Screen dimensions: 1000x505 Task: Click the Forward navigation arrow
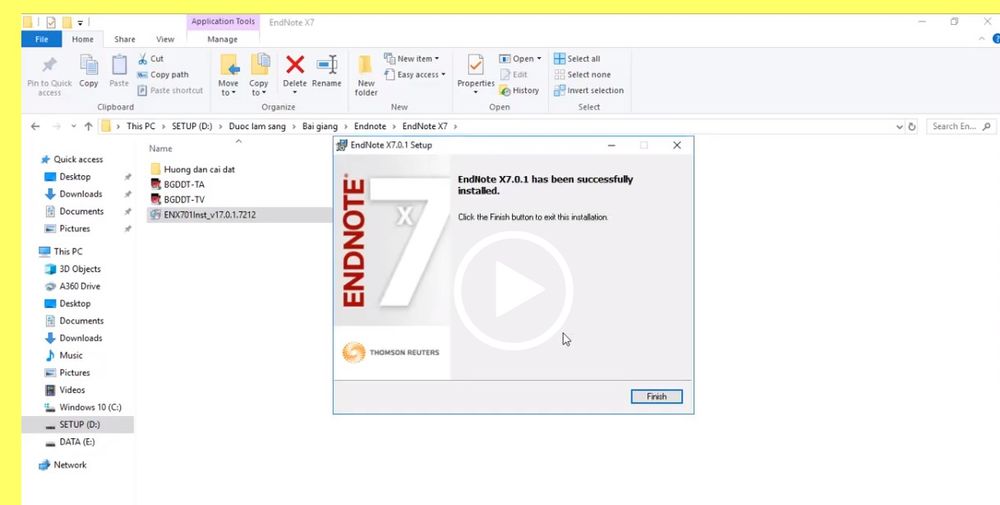(x=56, y=126)
